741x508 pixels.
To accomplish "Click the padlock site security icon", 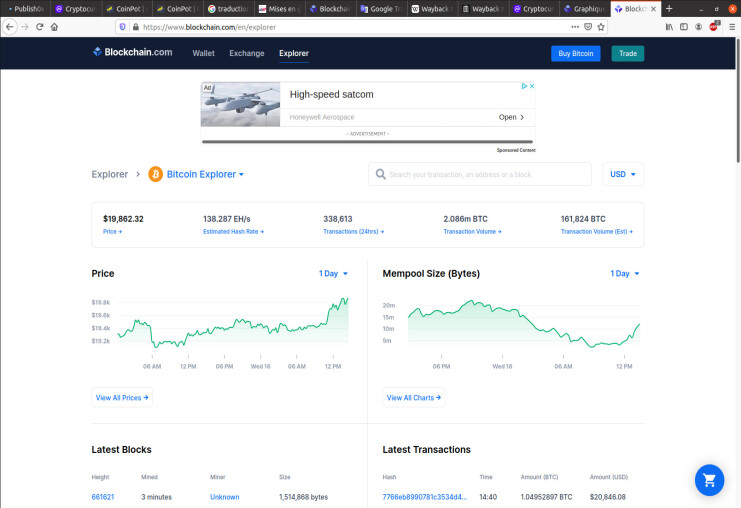I will [136, 27].
